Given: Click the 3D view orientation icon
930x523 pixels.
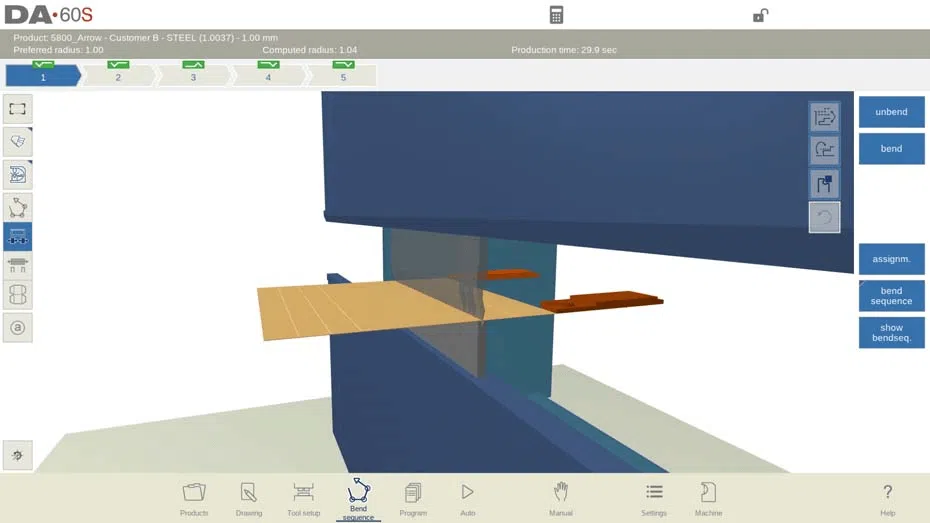Looking at the screenshot, I should point(18,142).
